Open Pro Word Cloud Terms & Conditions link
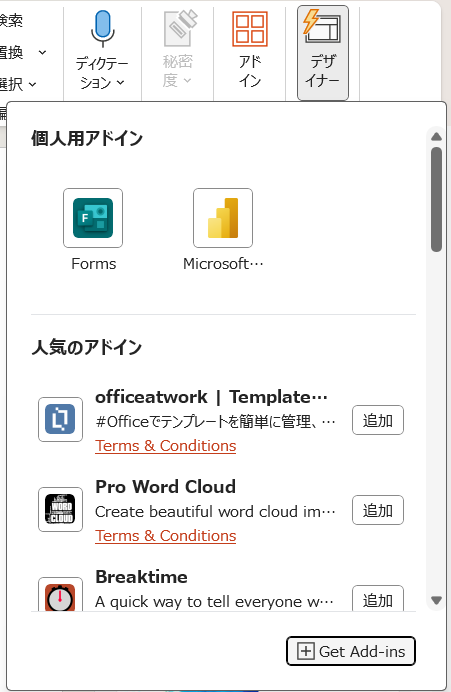The image size is (451, 692). [x=165, y=536]
